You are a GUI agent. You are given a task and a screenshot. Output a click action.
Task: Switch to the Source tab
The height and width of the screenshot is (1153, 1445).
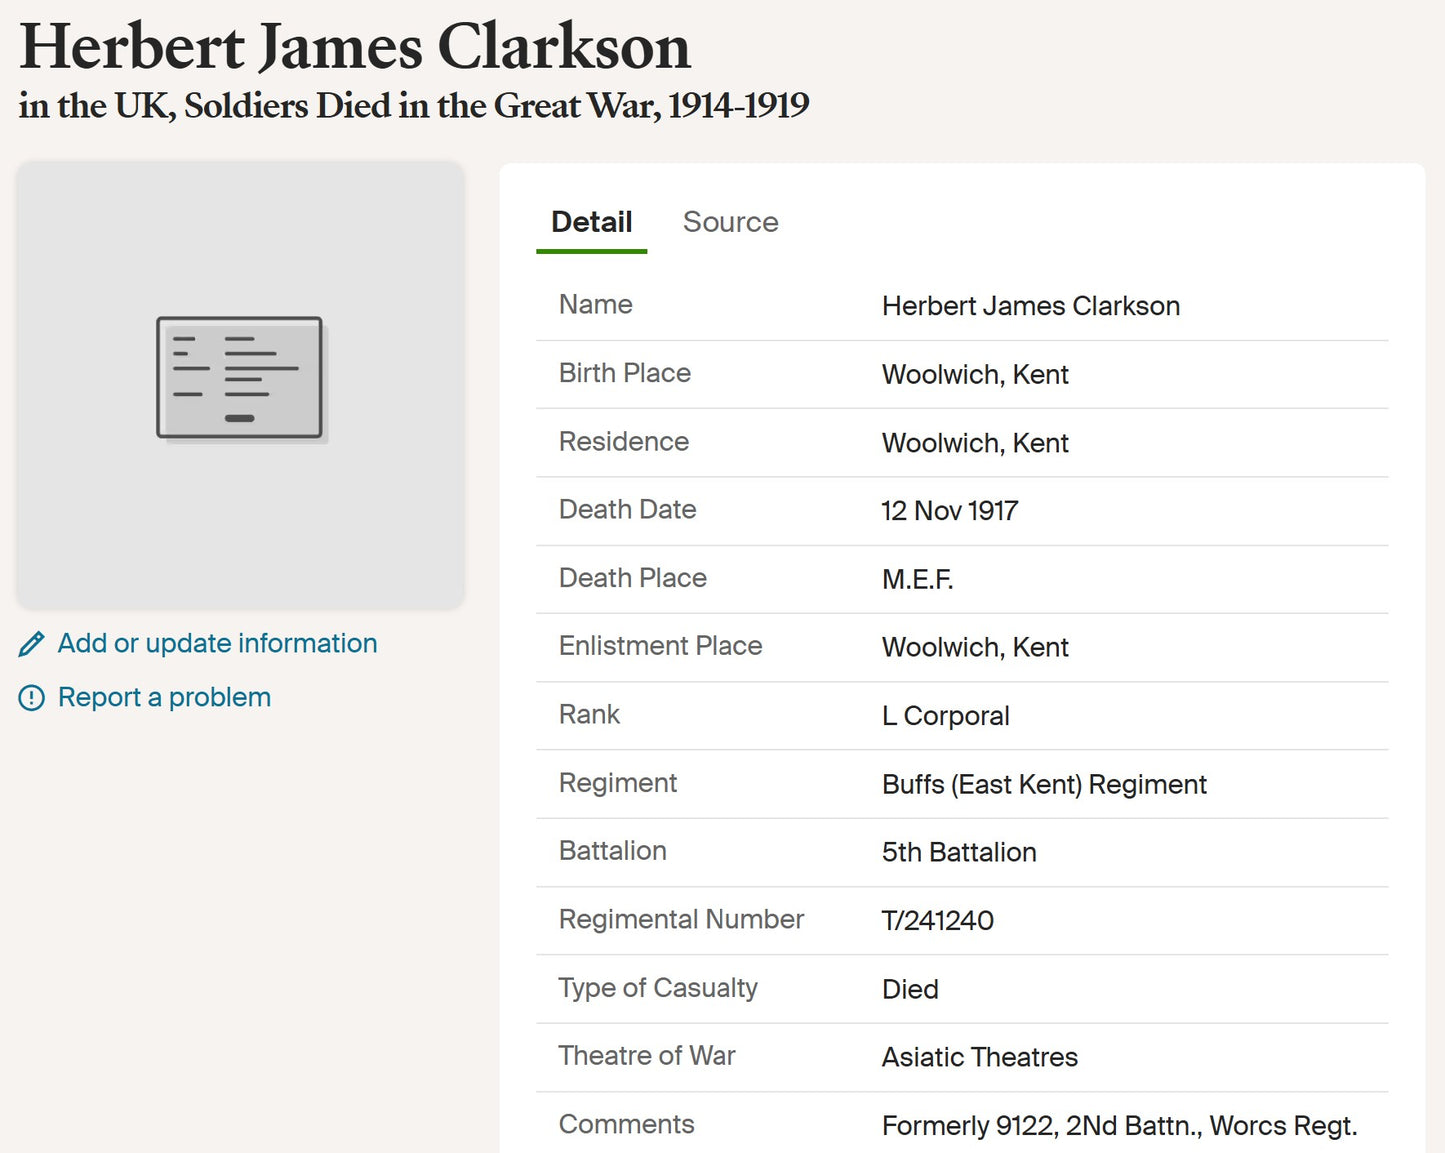pos(730,222)
